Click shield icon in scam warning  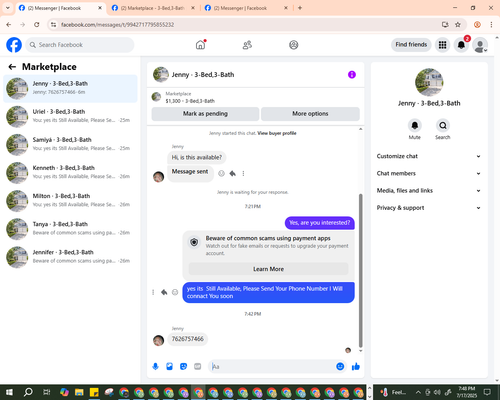194,242
